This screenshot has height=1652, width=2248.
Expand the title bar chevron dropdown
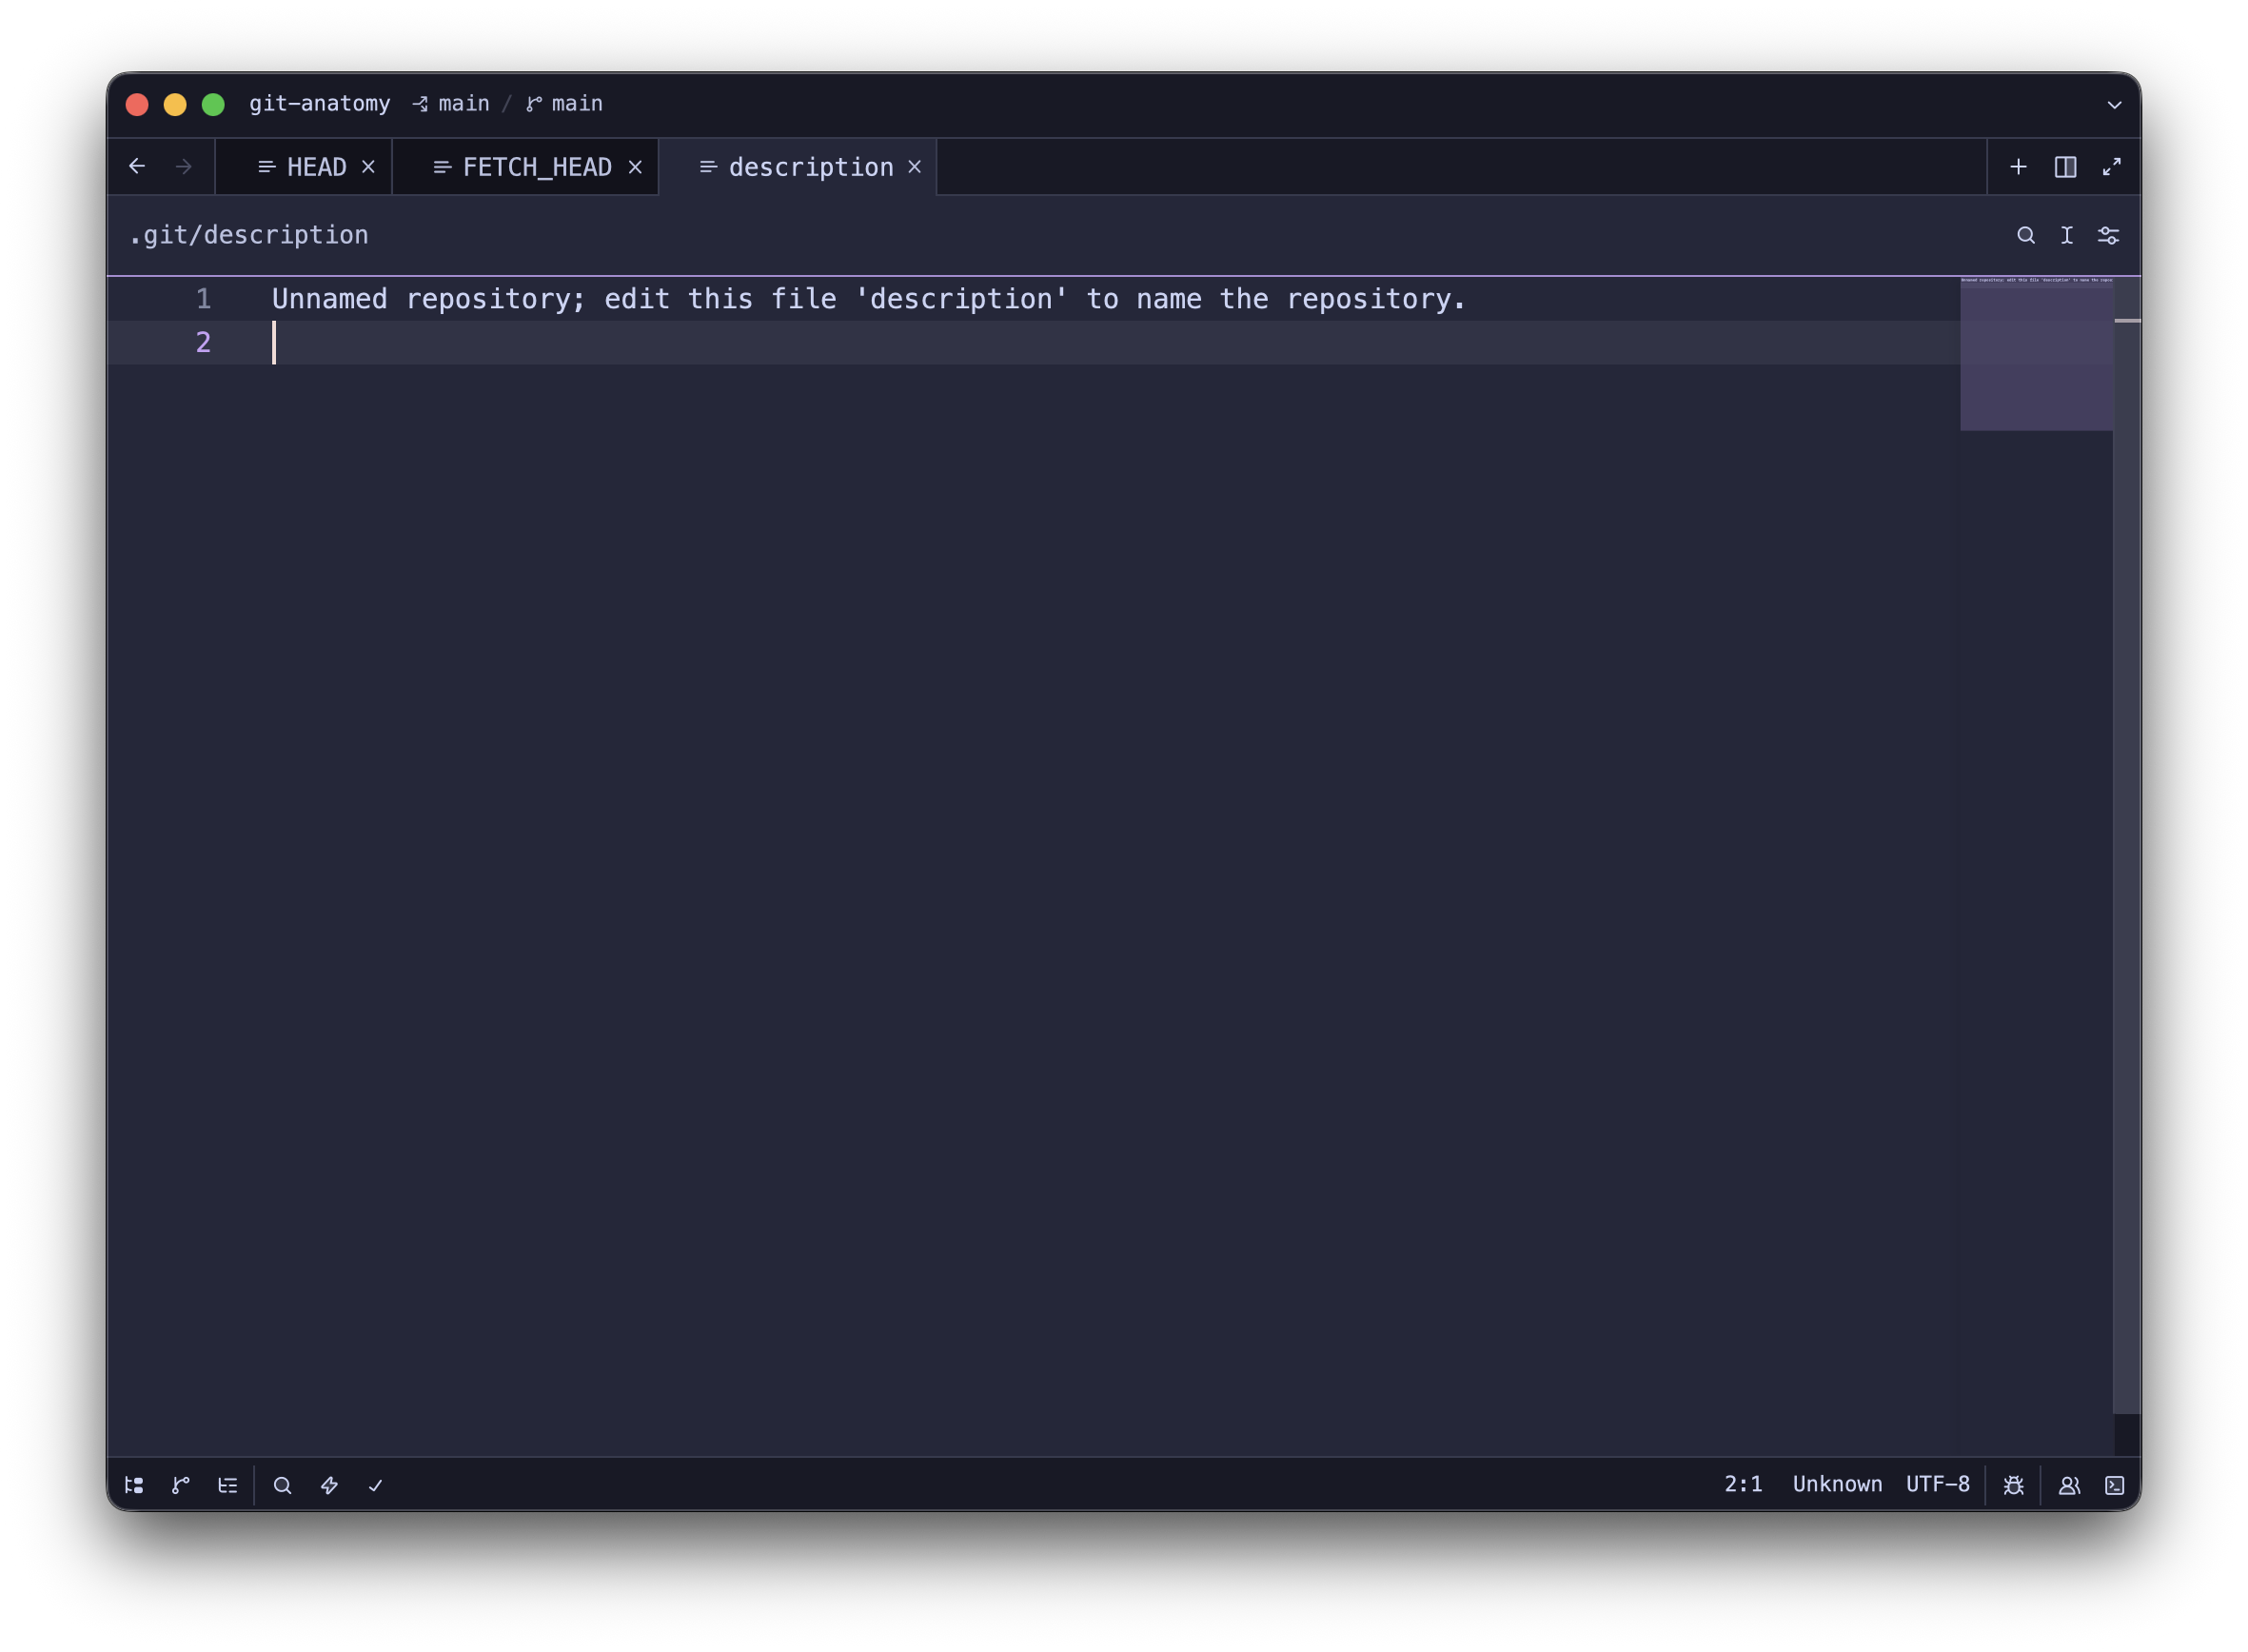point(2115,104)
